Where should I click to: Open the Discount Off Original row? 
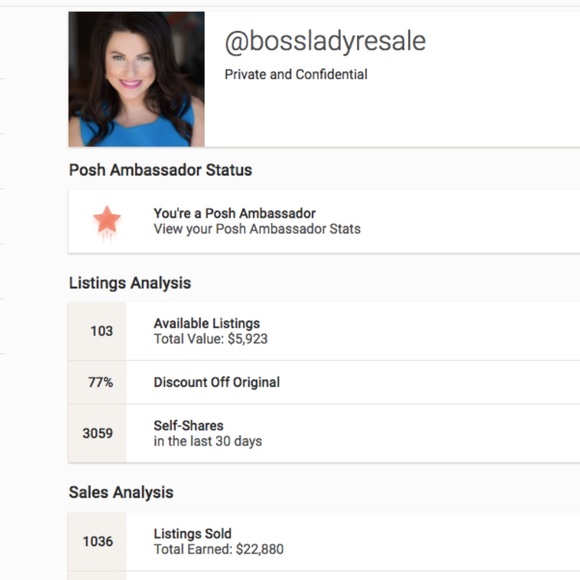[x=324, y=382]
